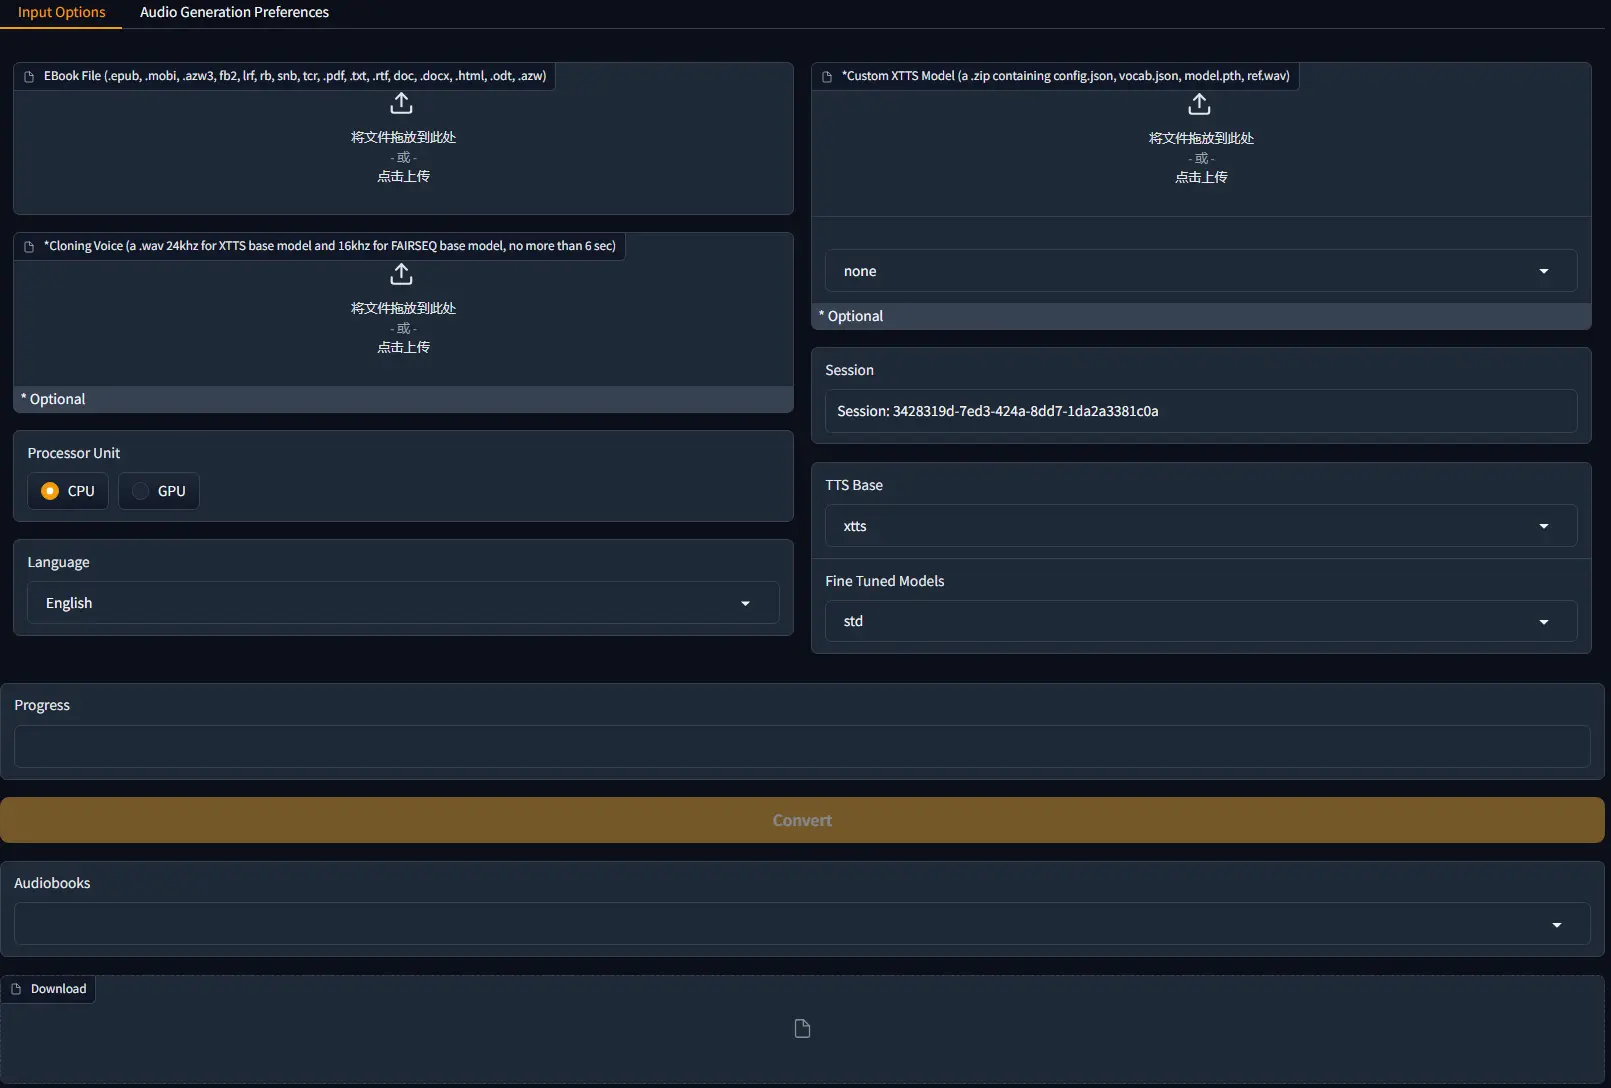
Task: Click the file icon next to Download label
Action: [x=16, y=989]
